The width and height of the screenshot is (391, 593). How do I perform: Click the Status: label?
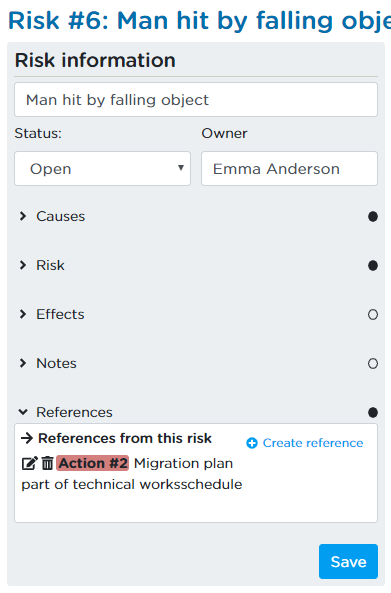pos(38,134)
